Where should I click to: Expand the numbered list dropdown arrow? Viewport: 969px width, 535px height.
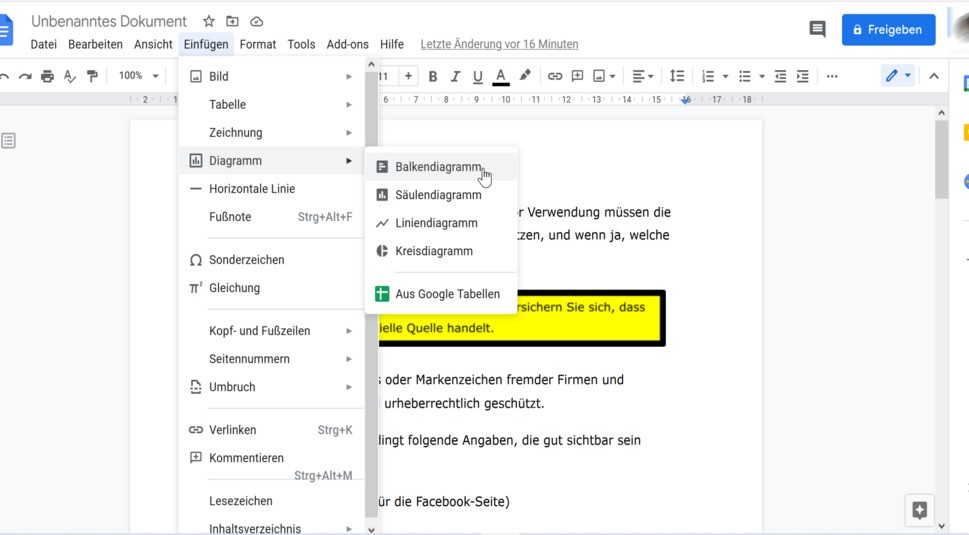pos(726,76)
